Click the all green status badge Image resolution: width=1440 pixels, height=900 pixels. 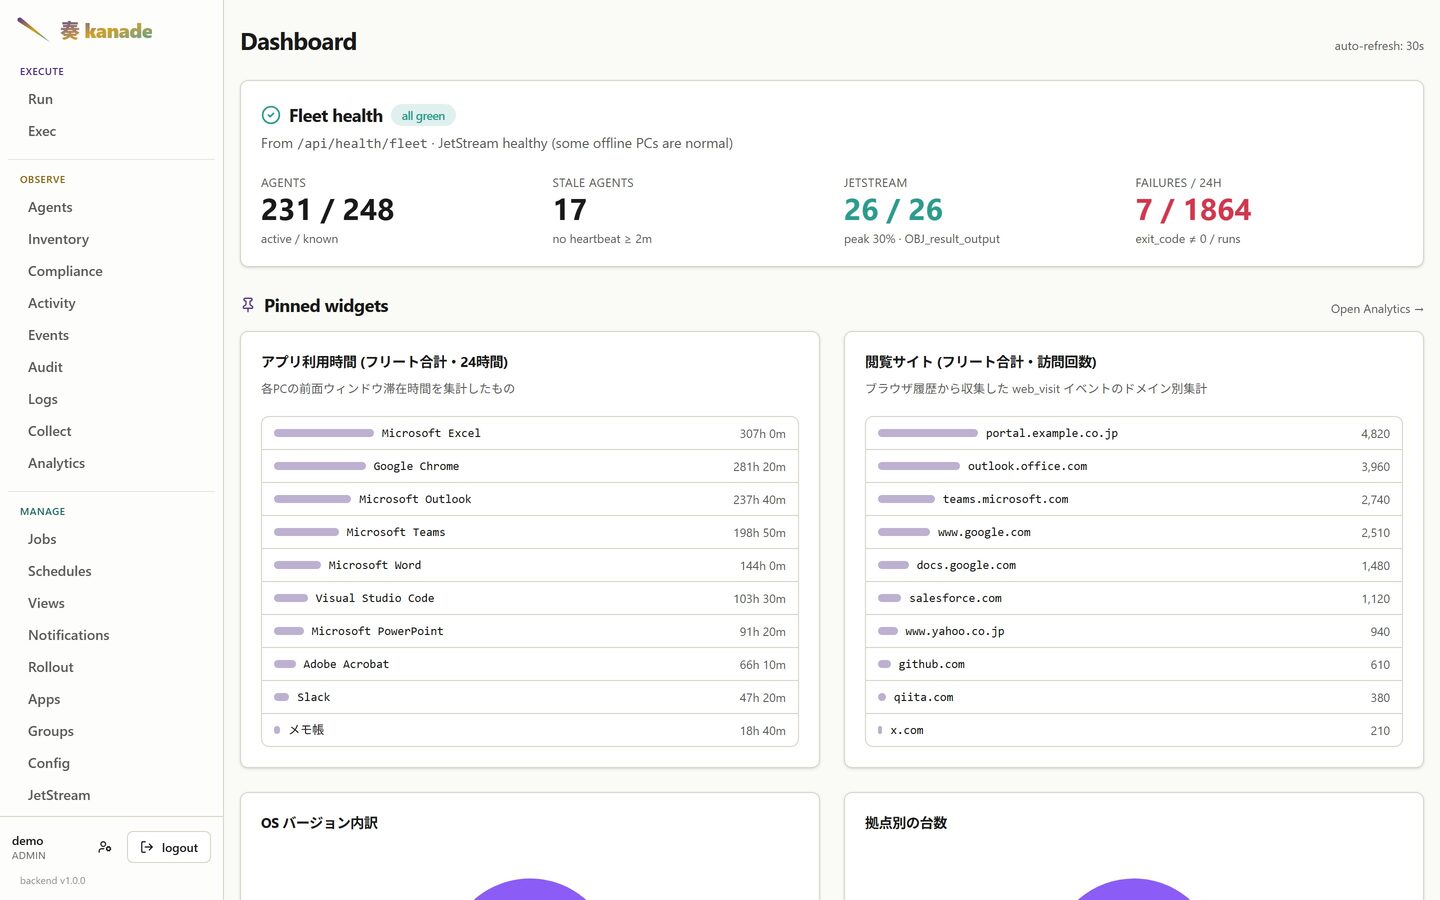423,116
